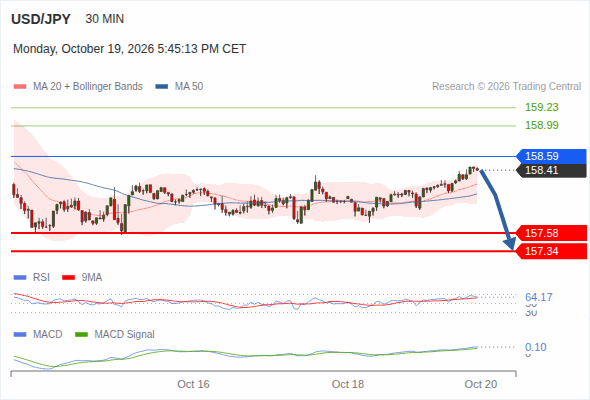Click the Oct 18 date axis label
The image size is (590, 400).
[348, 384]
